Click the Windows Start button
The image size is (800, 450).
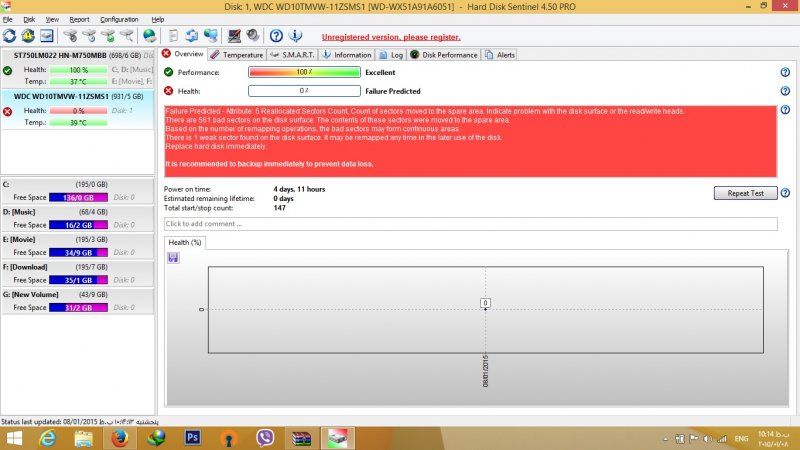click(x=14, y=438)
